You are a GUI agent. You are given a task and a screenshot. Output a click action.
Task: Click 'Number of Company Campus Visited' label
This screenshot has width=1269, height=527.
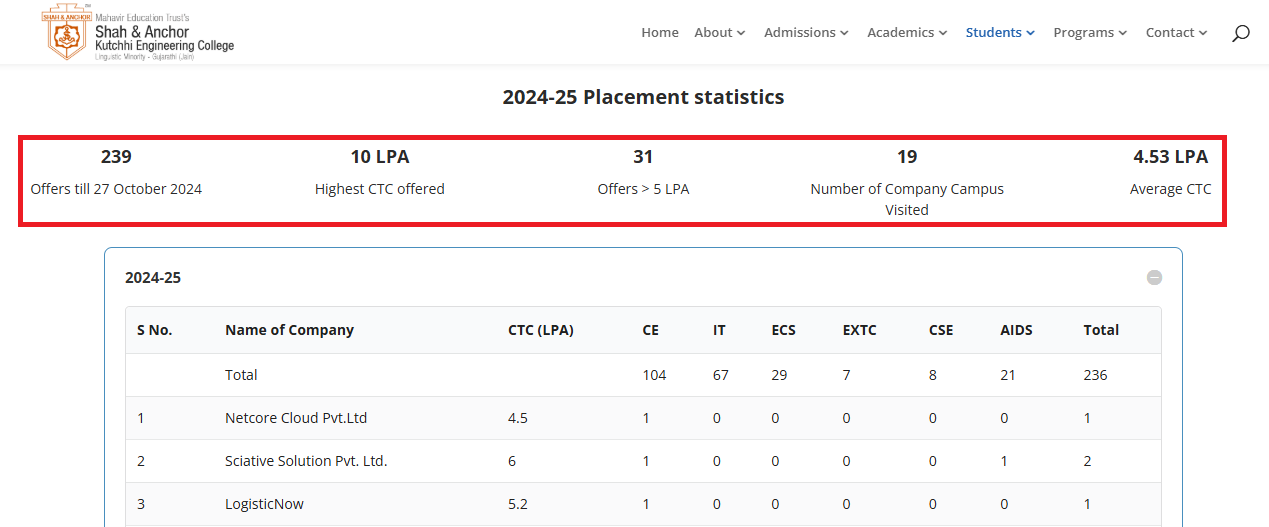[907, 199]
